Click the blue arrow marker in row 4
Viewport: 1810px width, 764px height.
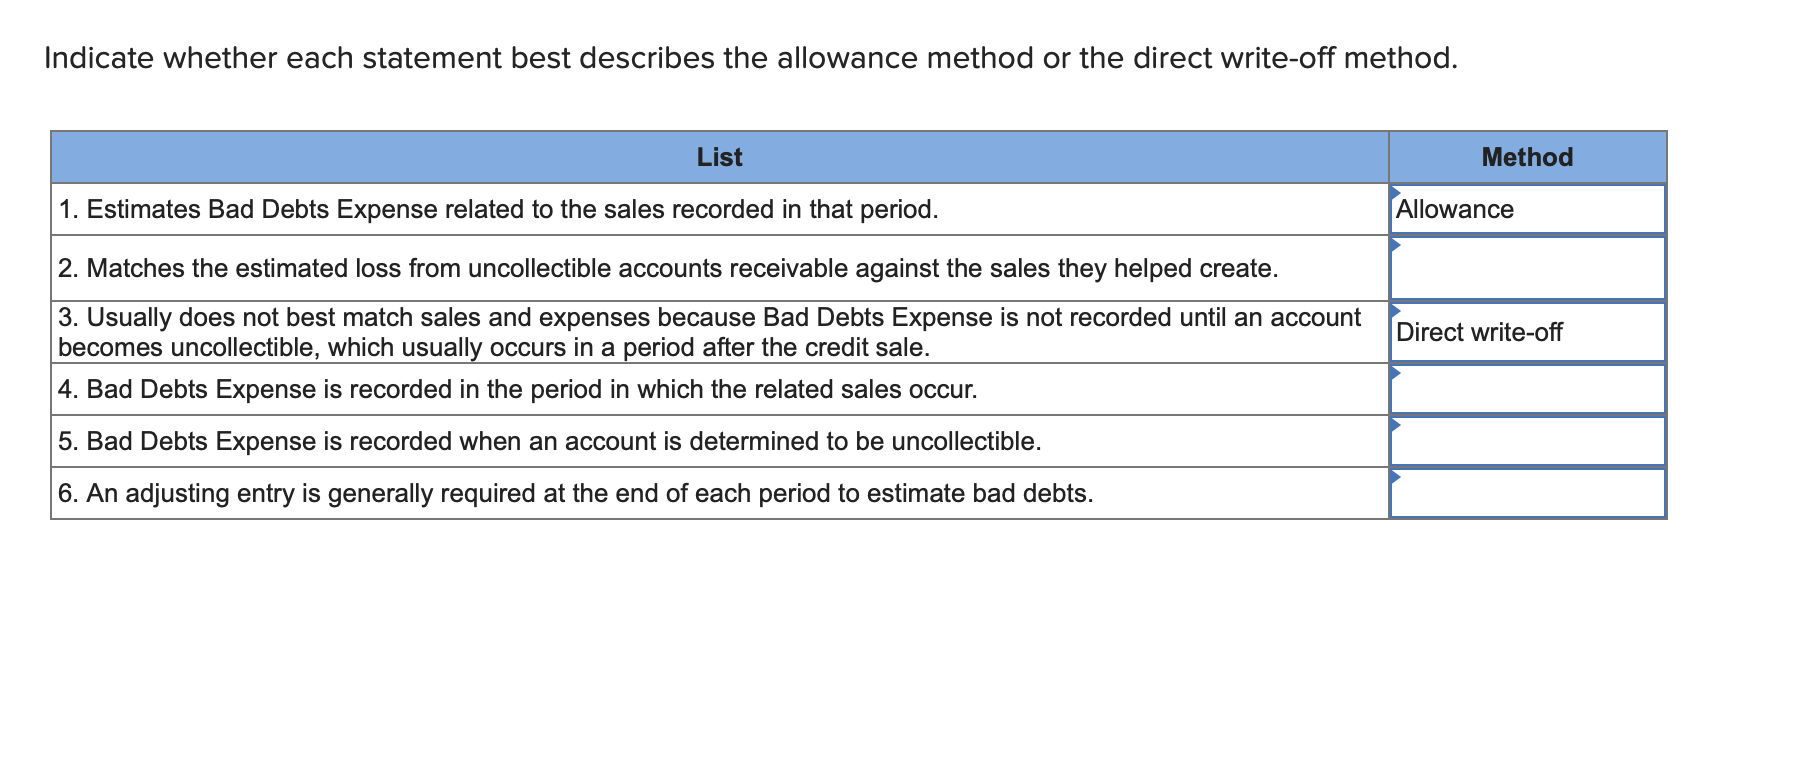tap(1394, 372)
